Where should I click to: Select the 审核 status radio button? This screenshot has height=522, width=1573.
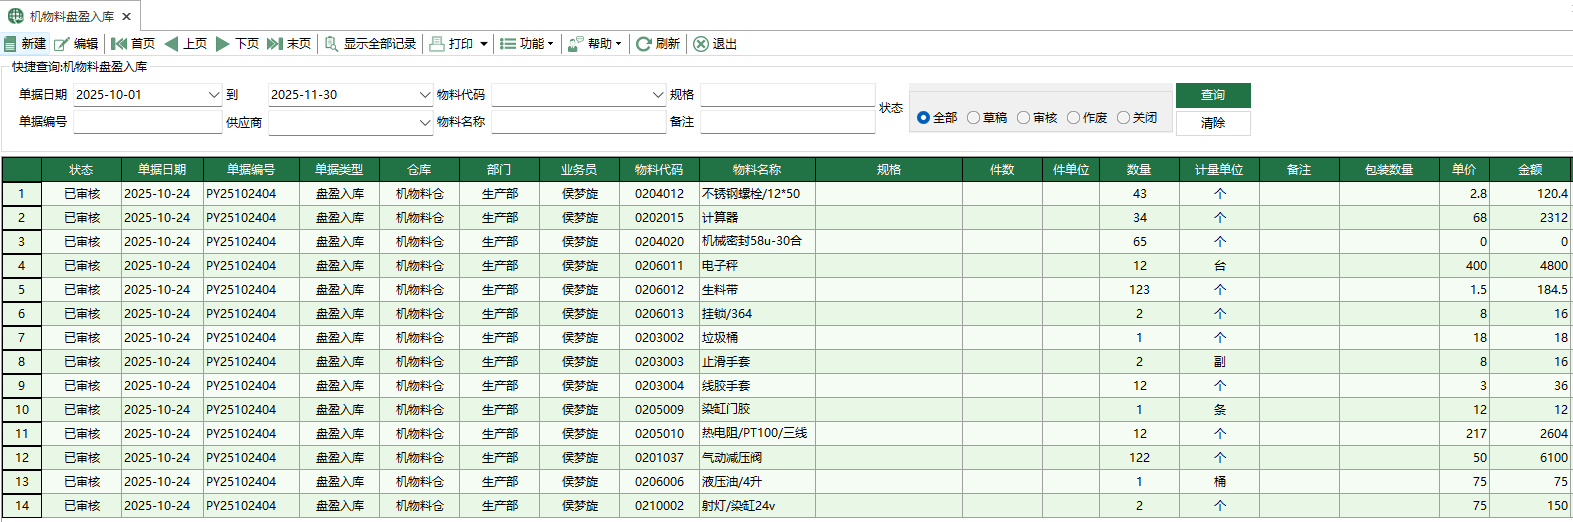[1024, 118]
